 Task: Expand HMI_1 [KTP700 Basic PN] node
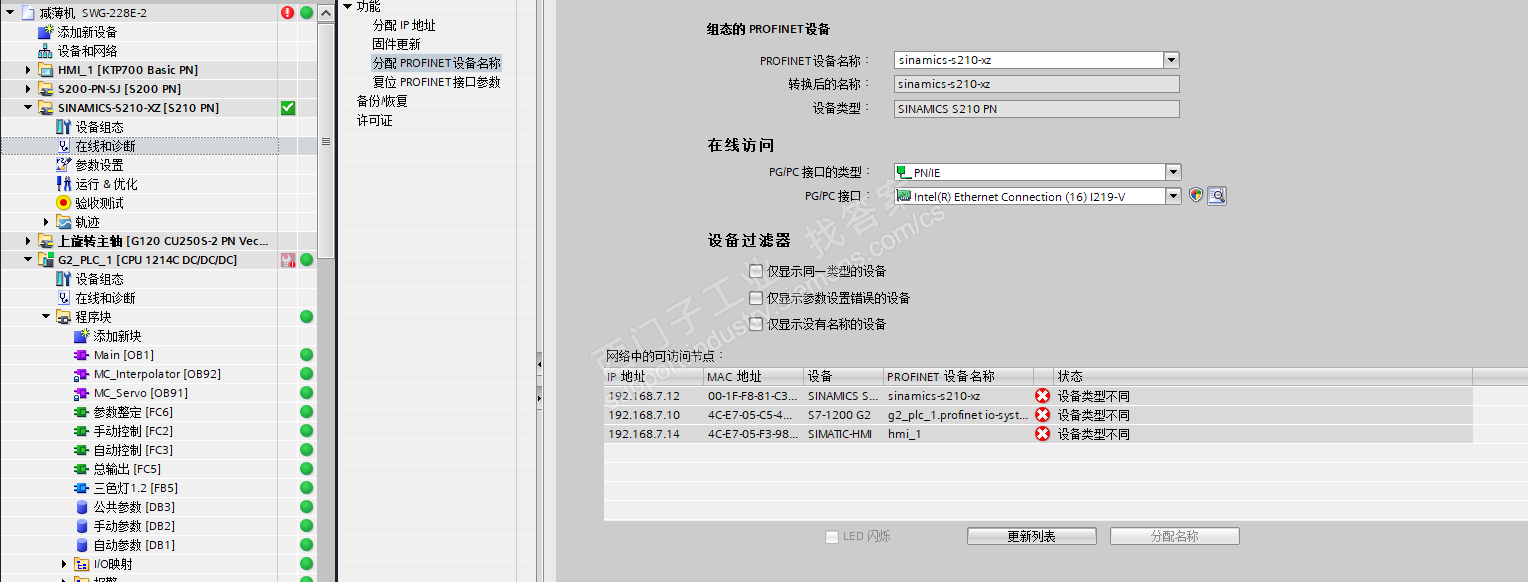pos(28,70)
